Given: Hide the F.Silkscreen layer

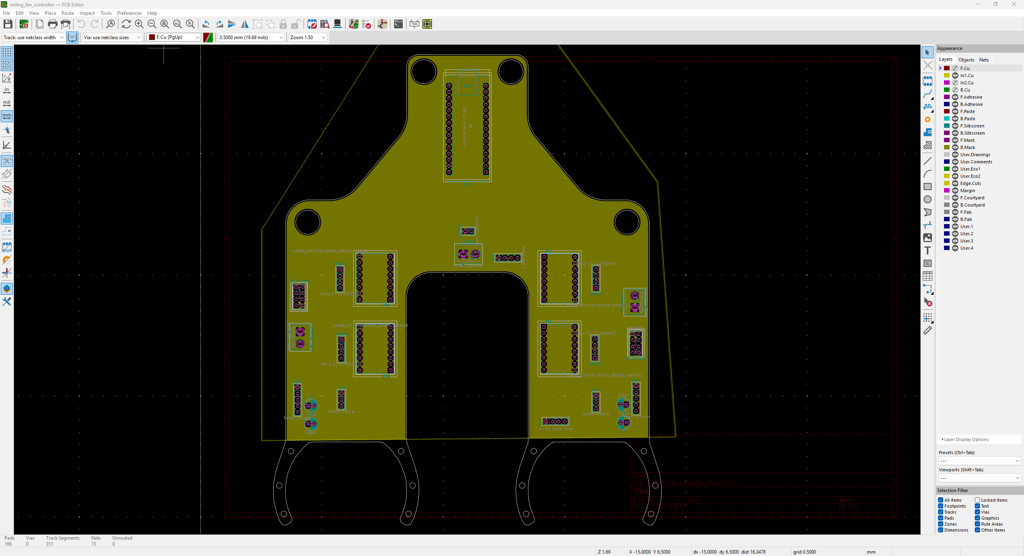Looking at the screenshot, I should [x=955, y=126].
